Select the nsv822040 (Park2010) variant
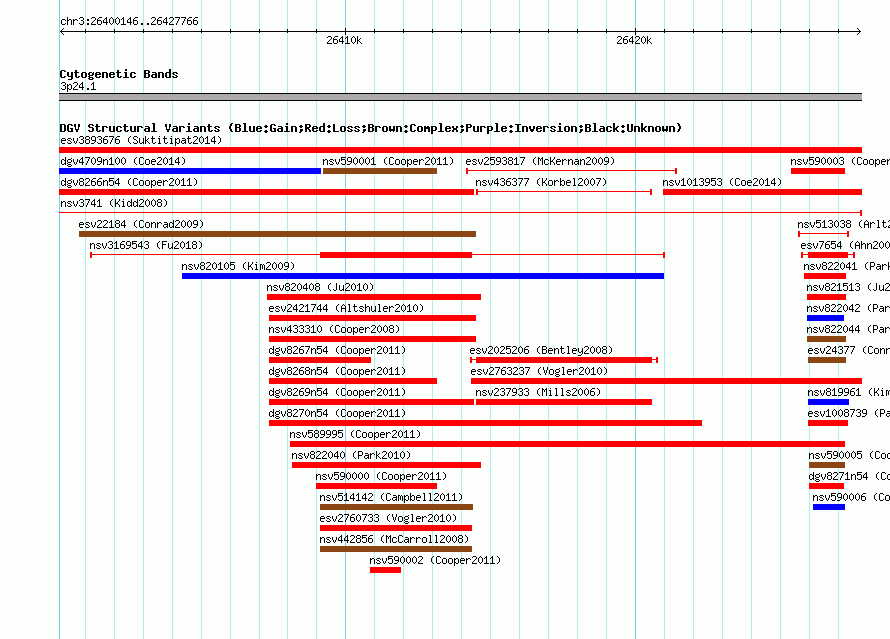890x639 pixels. 387,465
